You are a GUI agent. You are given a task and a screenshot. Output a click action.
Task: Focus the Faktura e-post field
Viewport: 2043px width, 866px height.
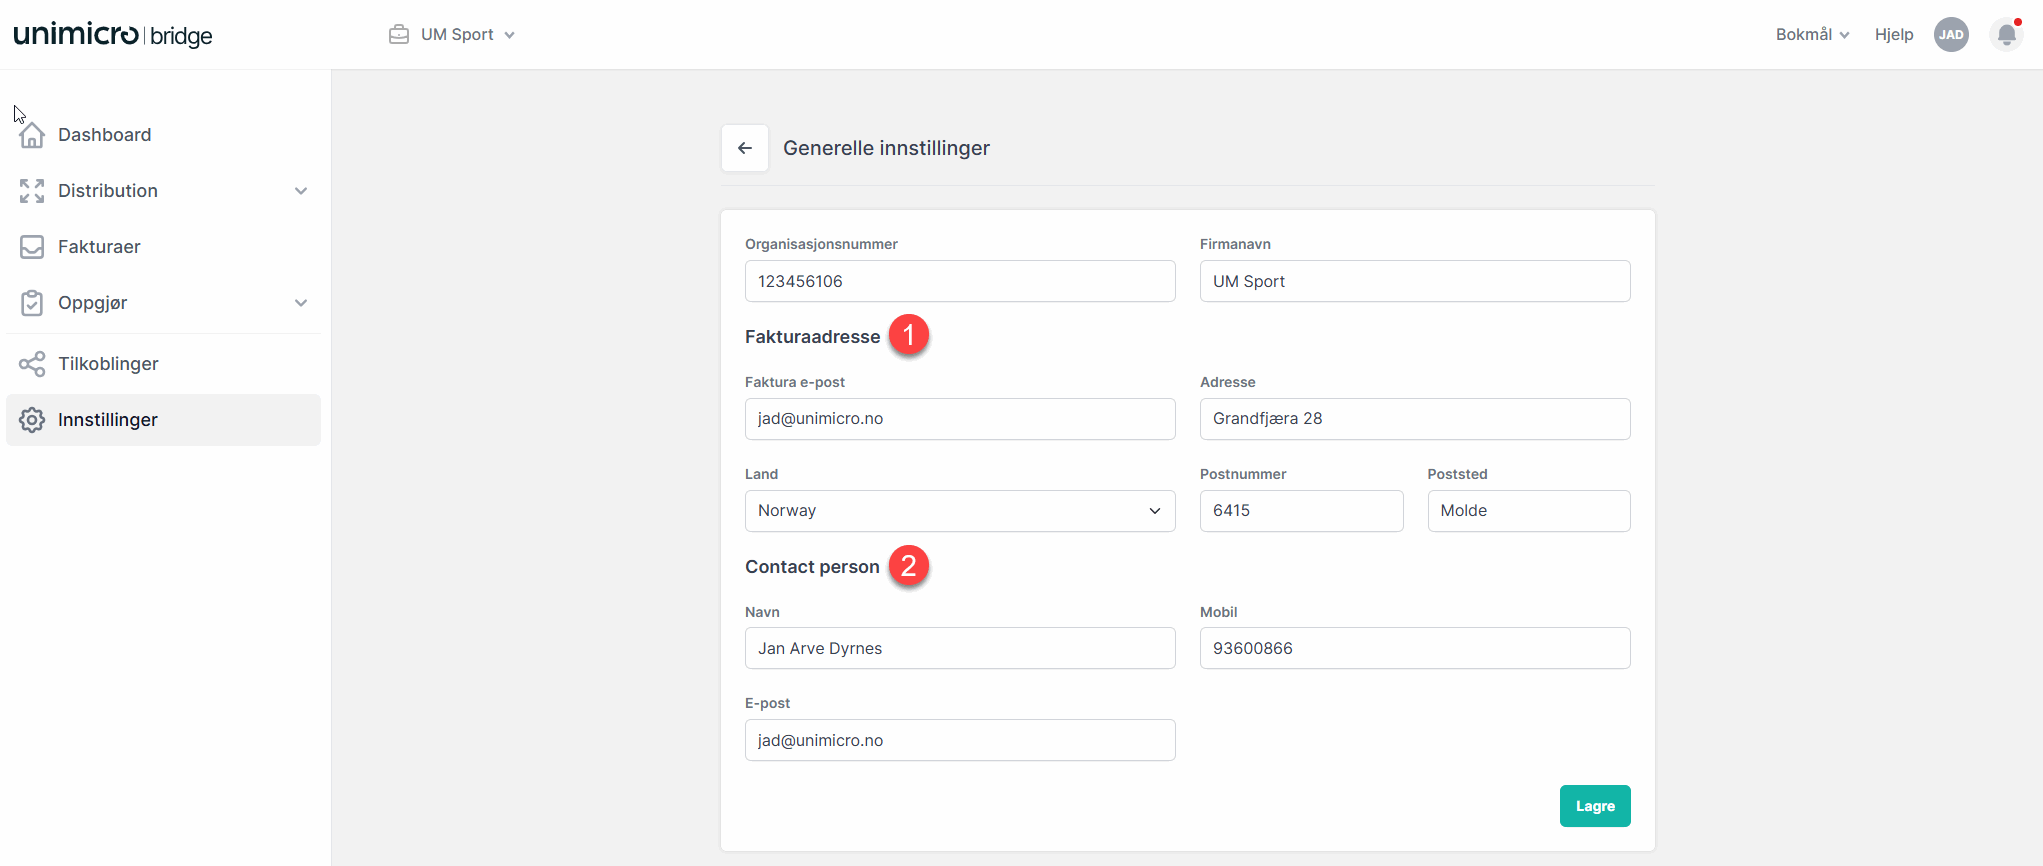point(959,419)
